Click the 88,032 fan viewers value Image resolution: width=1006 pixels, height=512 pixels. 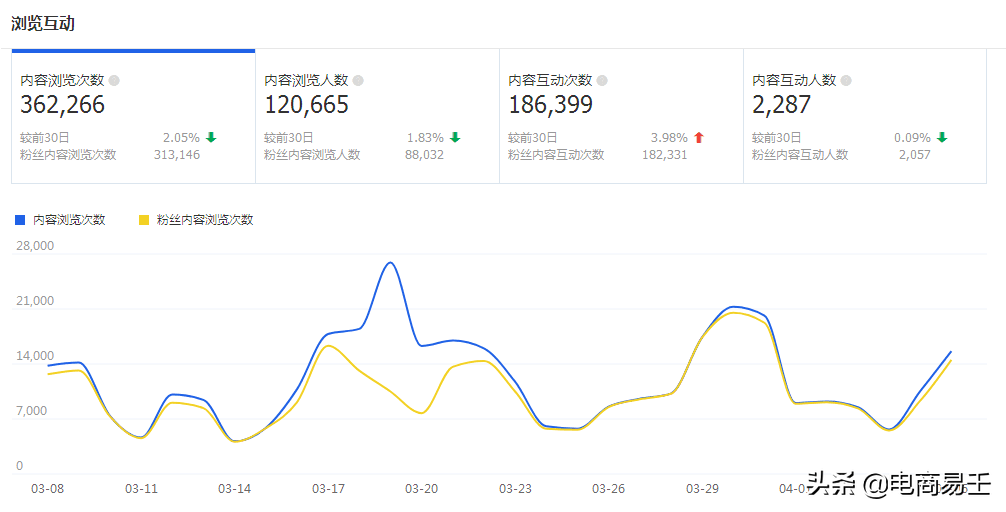[424, 155]
